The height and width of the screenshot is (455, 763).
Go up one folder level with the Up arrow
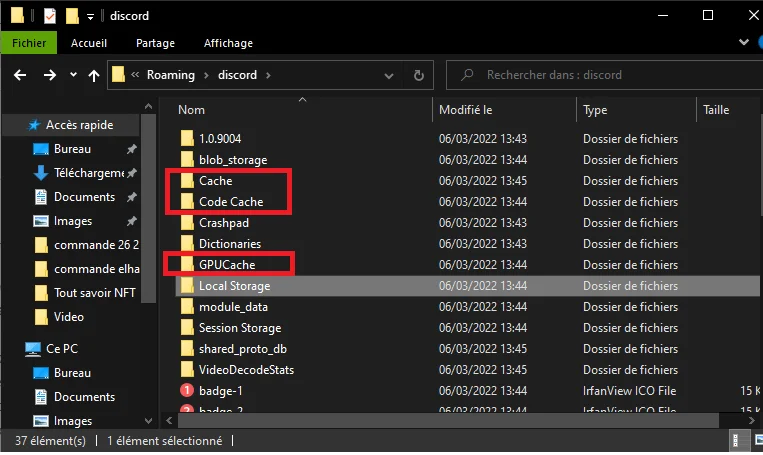tap(94, 75)
